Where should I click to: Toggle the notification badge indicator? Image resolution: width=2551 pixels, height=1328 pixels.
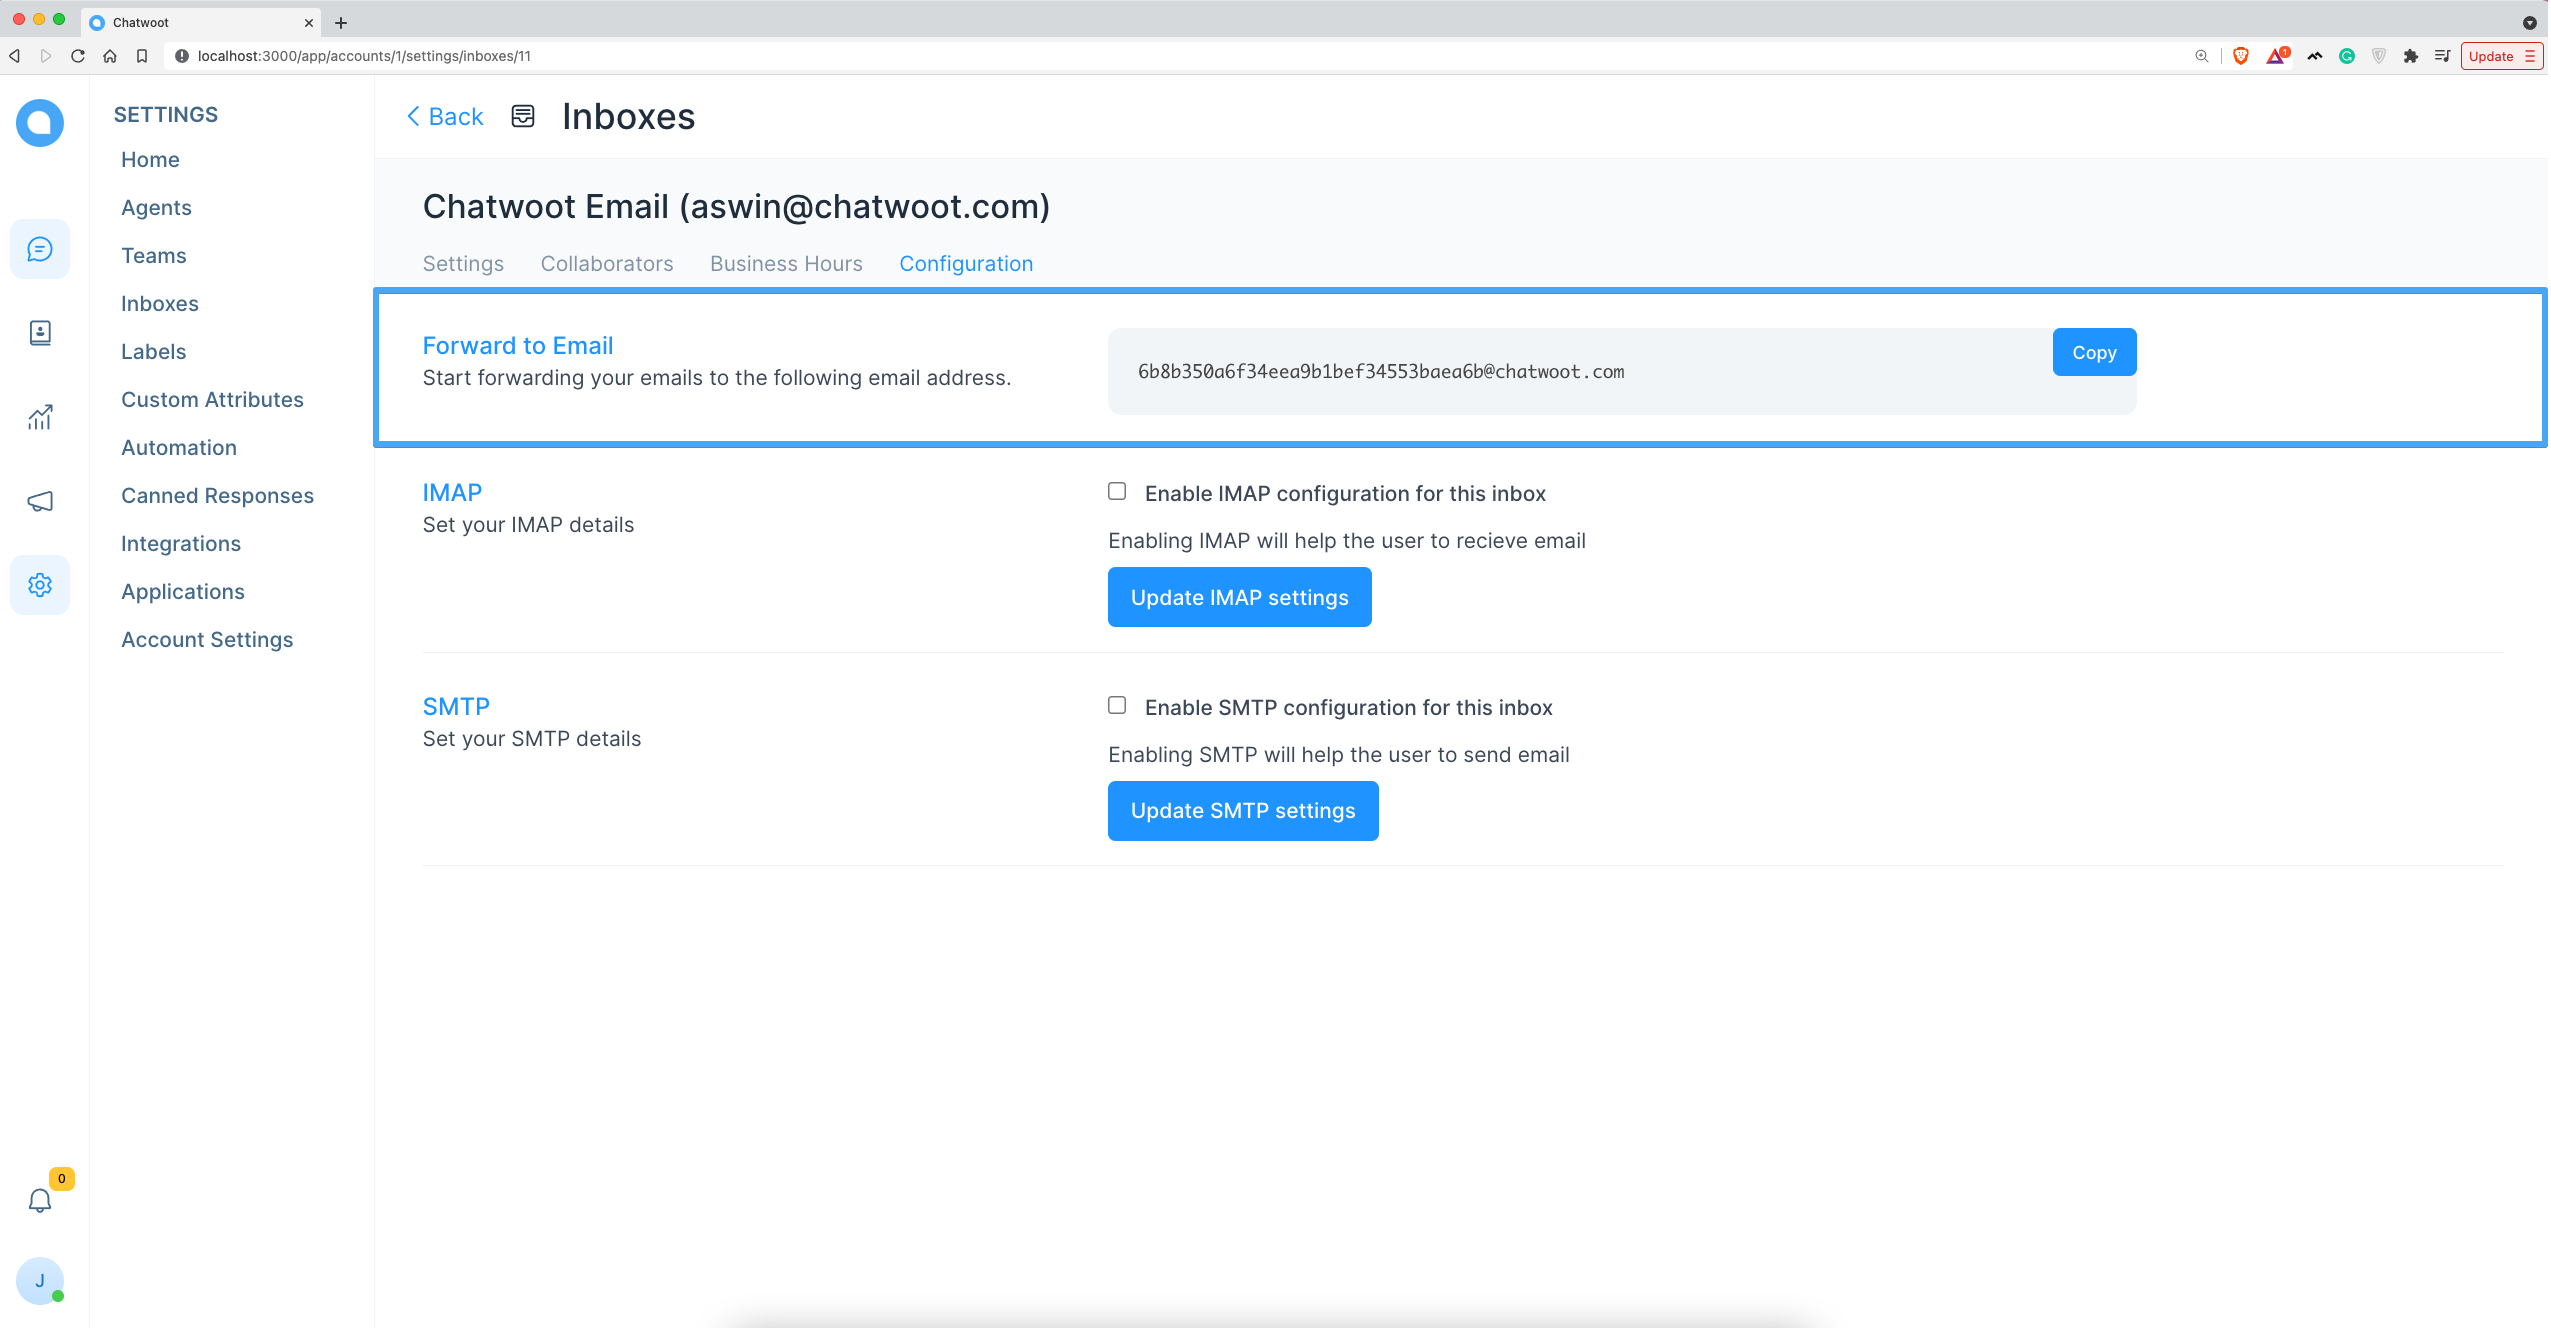[x=59, y=1180]
